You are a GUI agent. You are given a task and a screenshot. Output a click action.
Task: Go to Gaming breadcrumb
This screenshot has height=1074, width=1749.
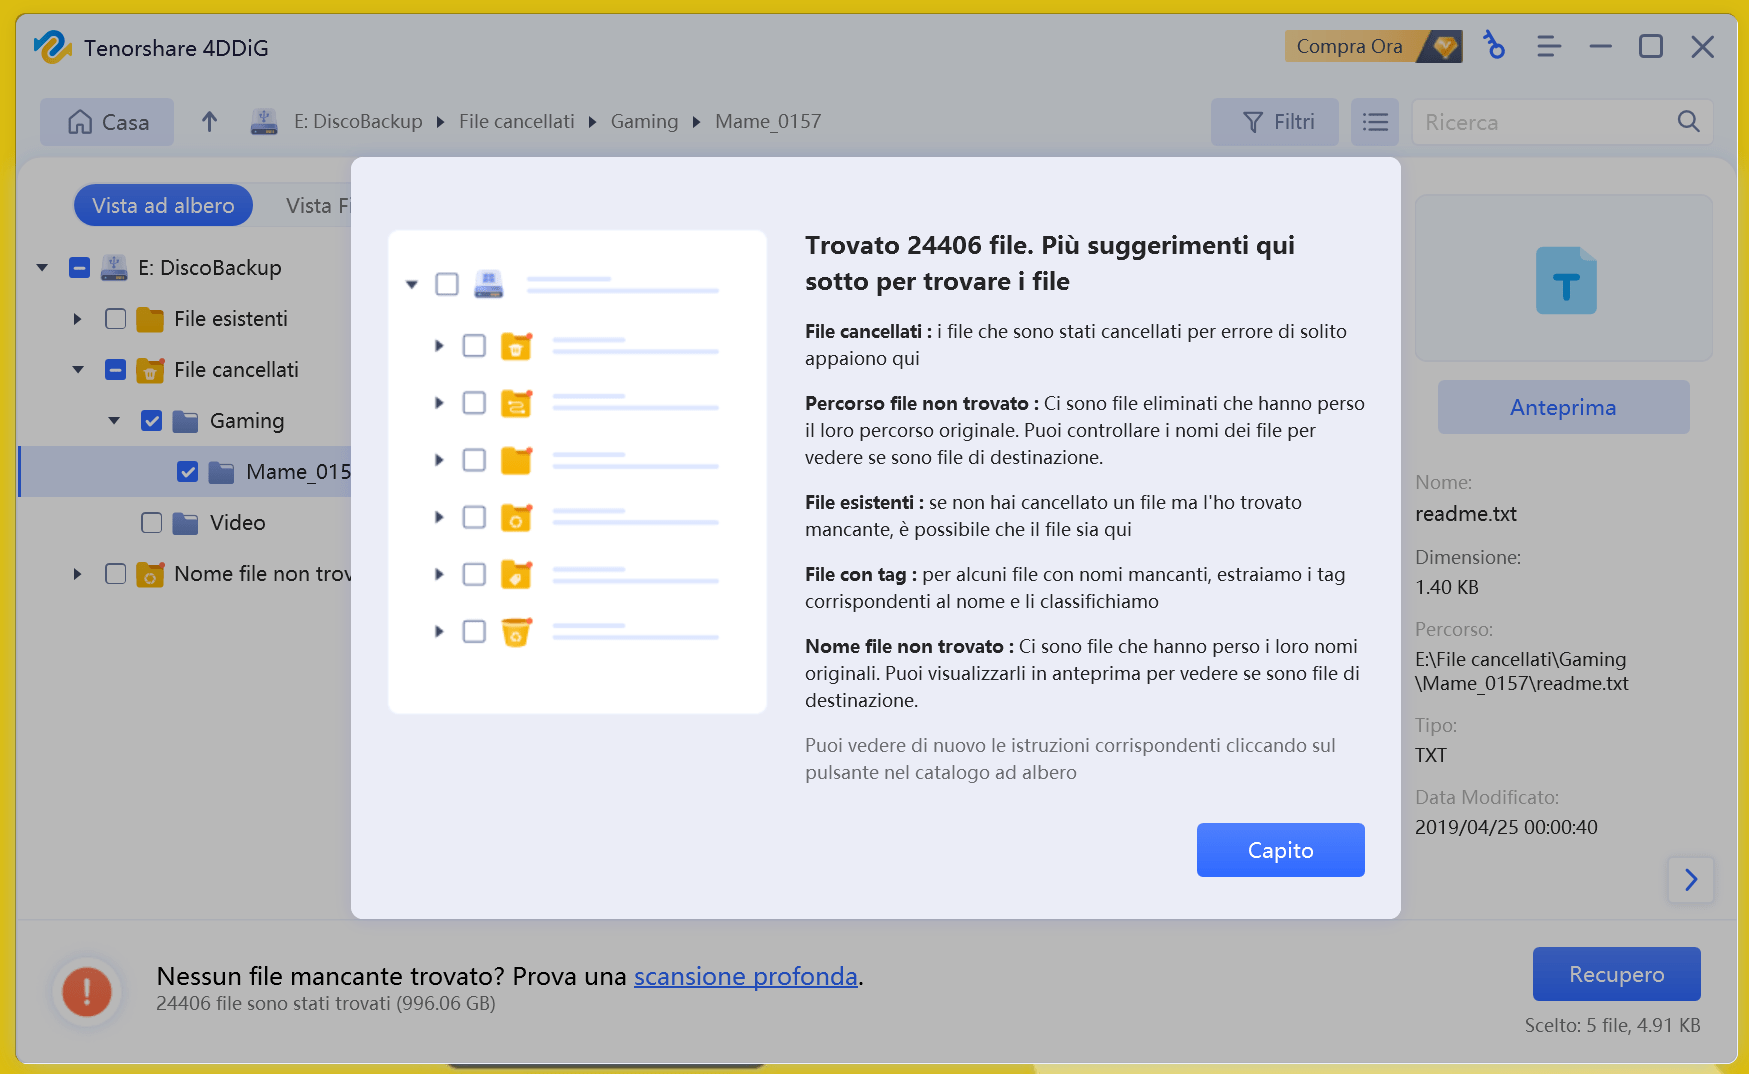tap(644, 122)
